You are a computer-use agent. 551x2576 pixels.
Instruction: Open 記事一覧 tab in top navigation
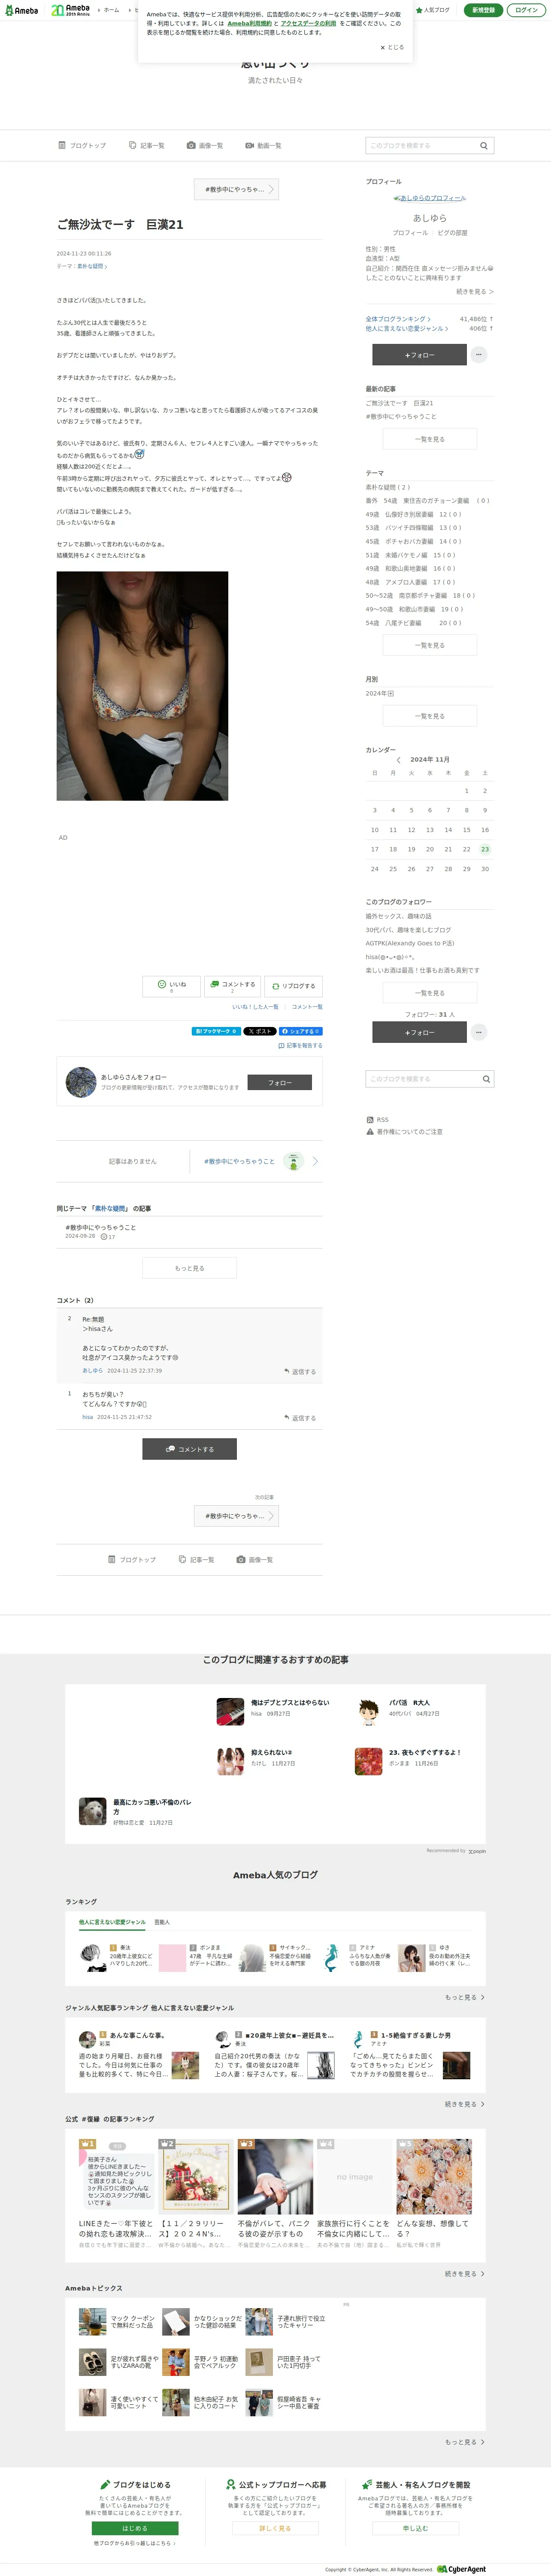pyautogui.click(x=147, y=146)
